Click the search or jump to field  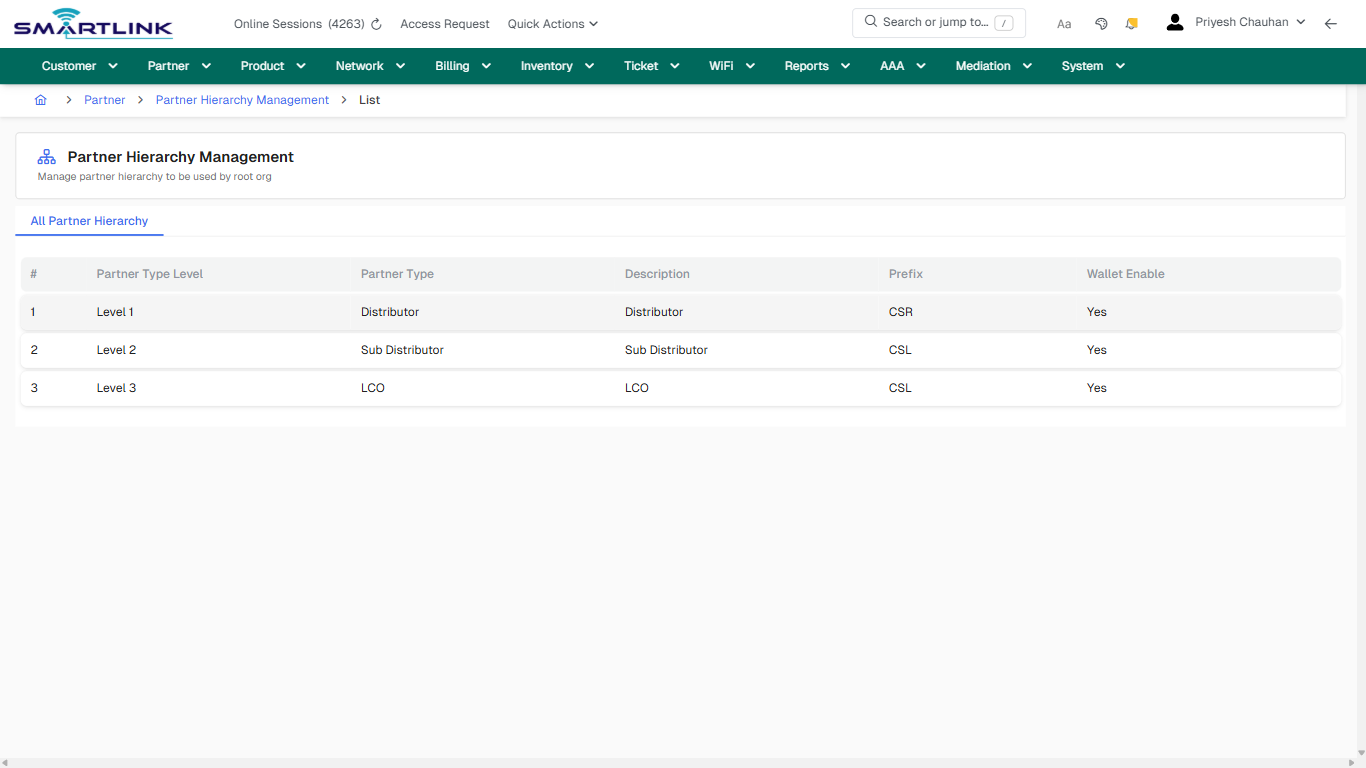[938, 22]
